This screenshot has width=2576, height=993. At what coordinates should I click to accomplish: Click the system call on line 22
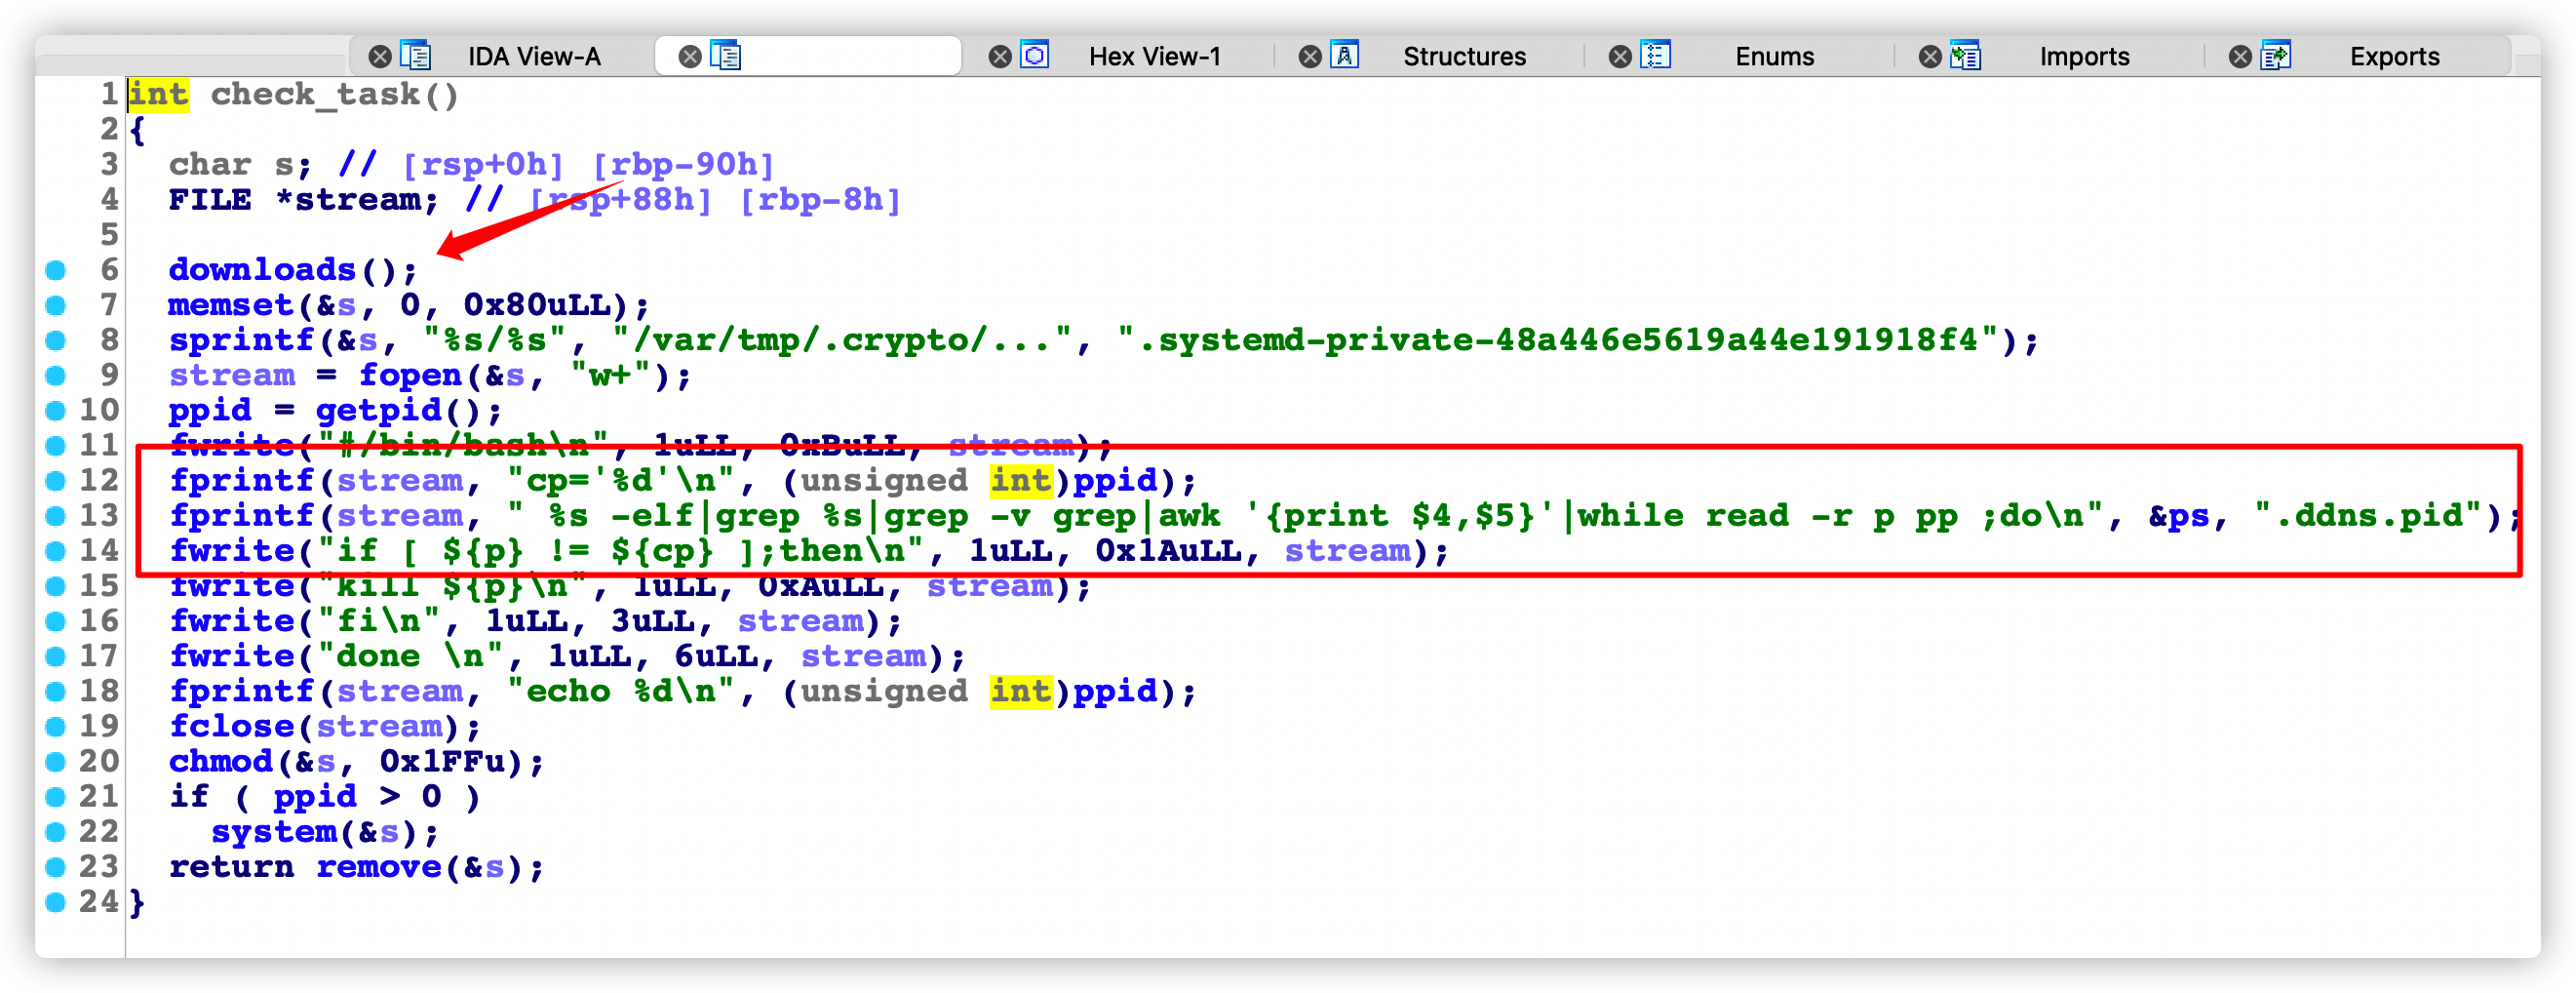tap(274, 832)
